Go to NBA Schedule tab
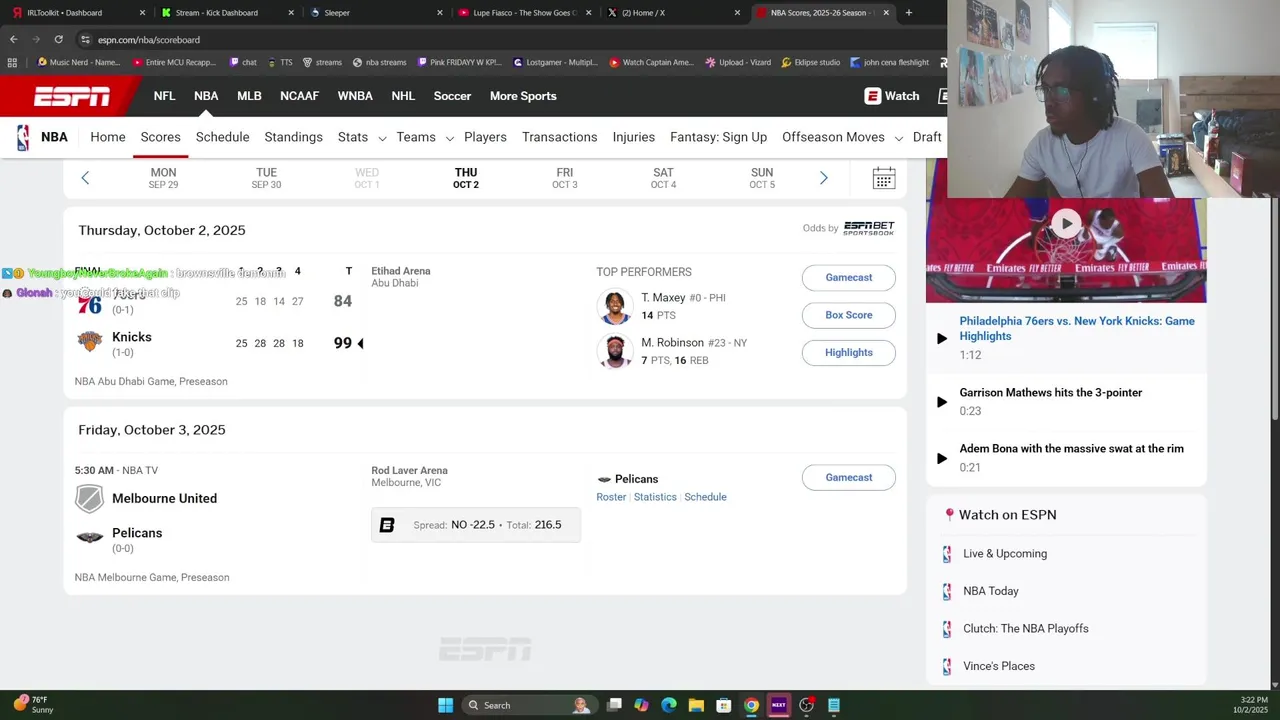Screen dimensions: 1280x720 pyautogui.click(x=222, y=137)
